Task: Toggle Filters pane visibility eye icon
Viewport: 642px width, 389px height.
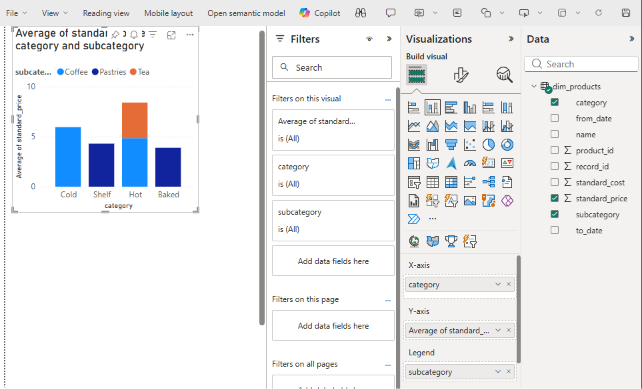Action: (369, 39)
